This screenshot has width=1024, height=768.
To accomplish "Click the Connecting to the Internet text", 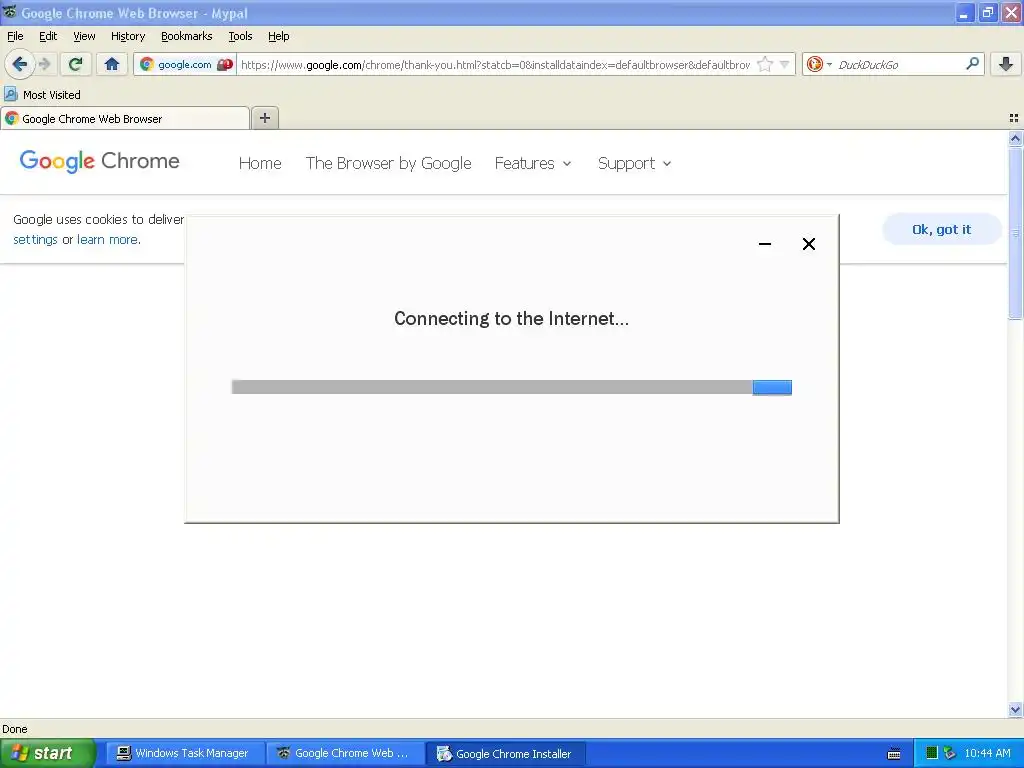I will click(511, 318).
